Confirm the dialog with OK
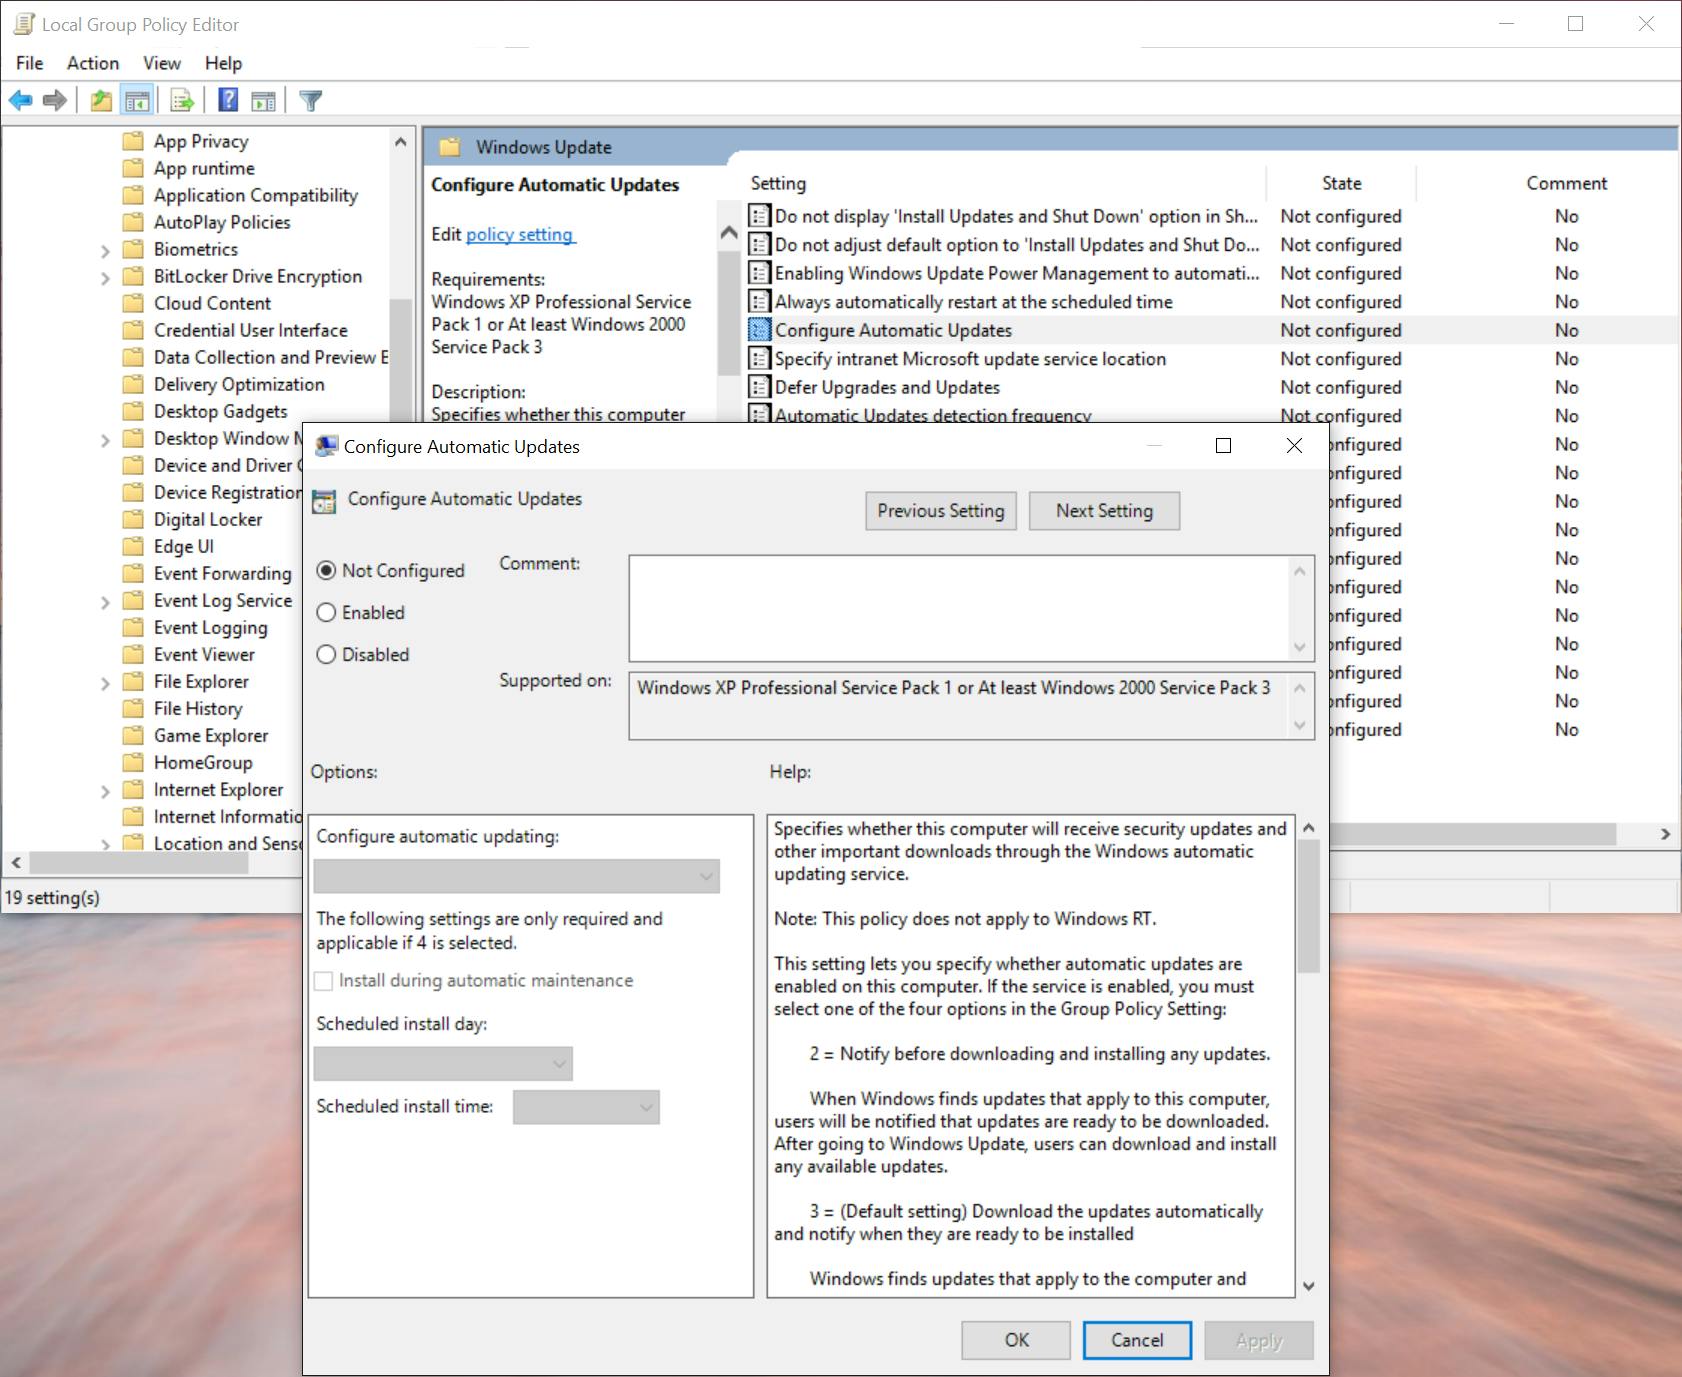 [x=1016, y=1340]
